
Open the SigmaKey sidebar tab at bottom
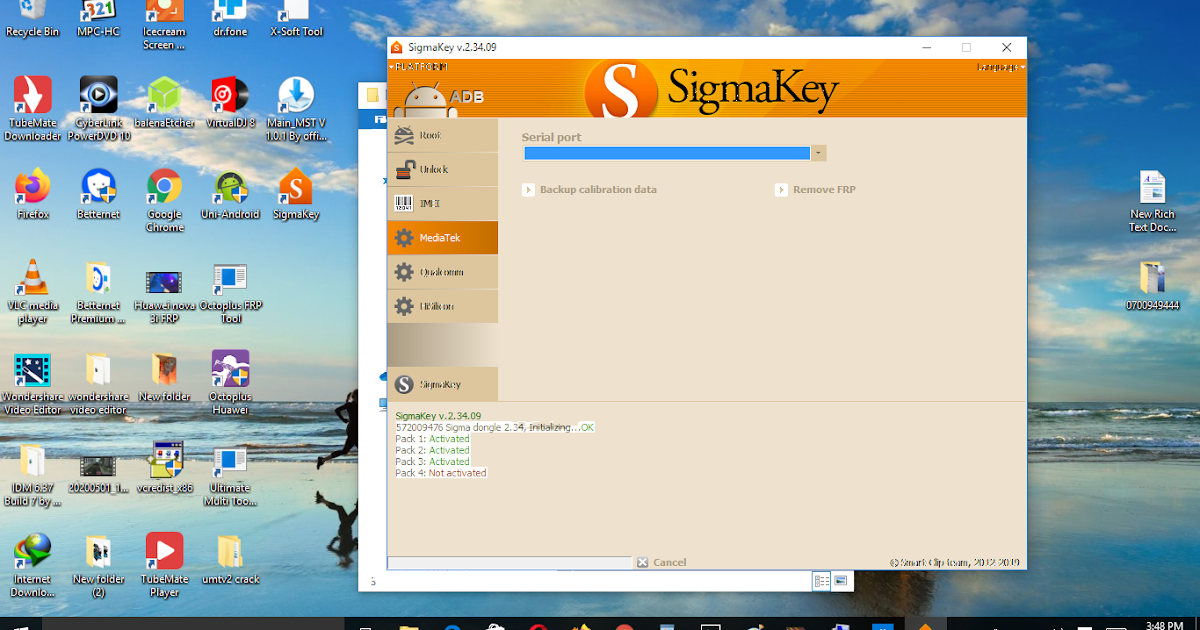tap(442, 384)
